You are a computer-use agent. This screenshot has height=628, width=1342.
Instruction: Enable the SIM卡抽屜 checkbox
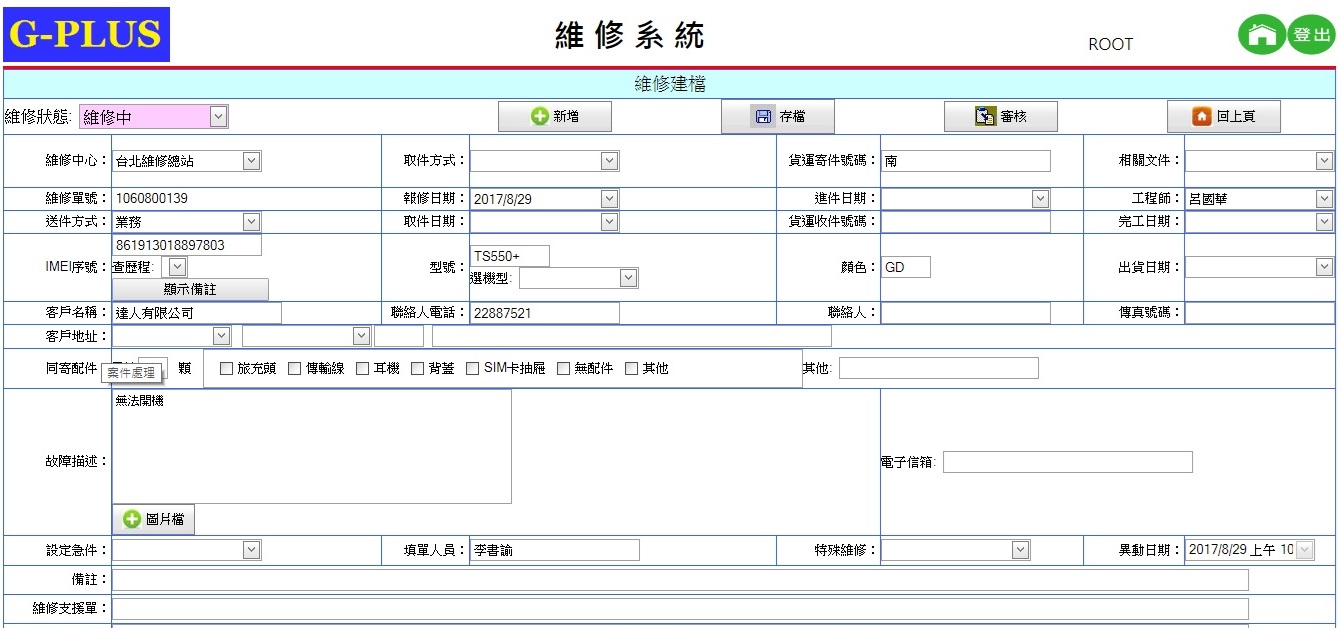pyautogui.click(x=473, y=369)
